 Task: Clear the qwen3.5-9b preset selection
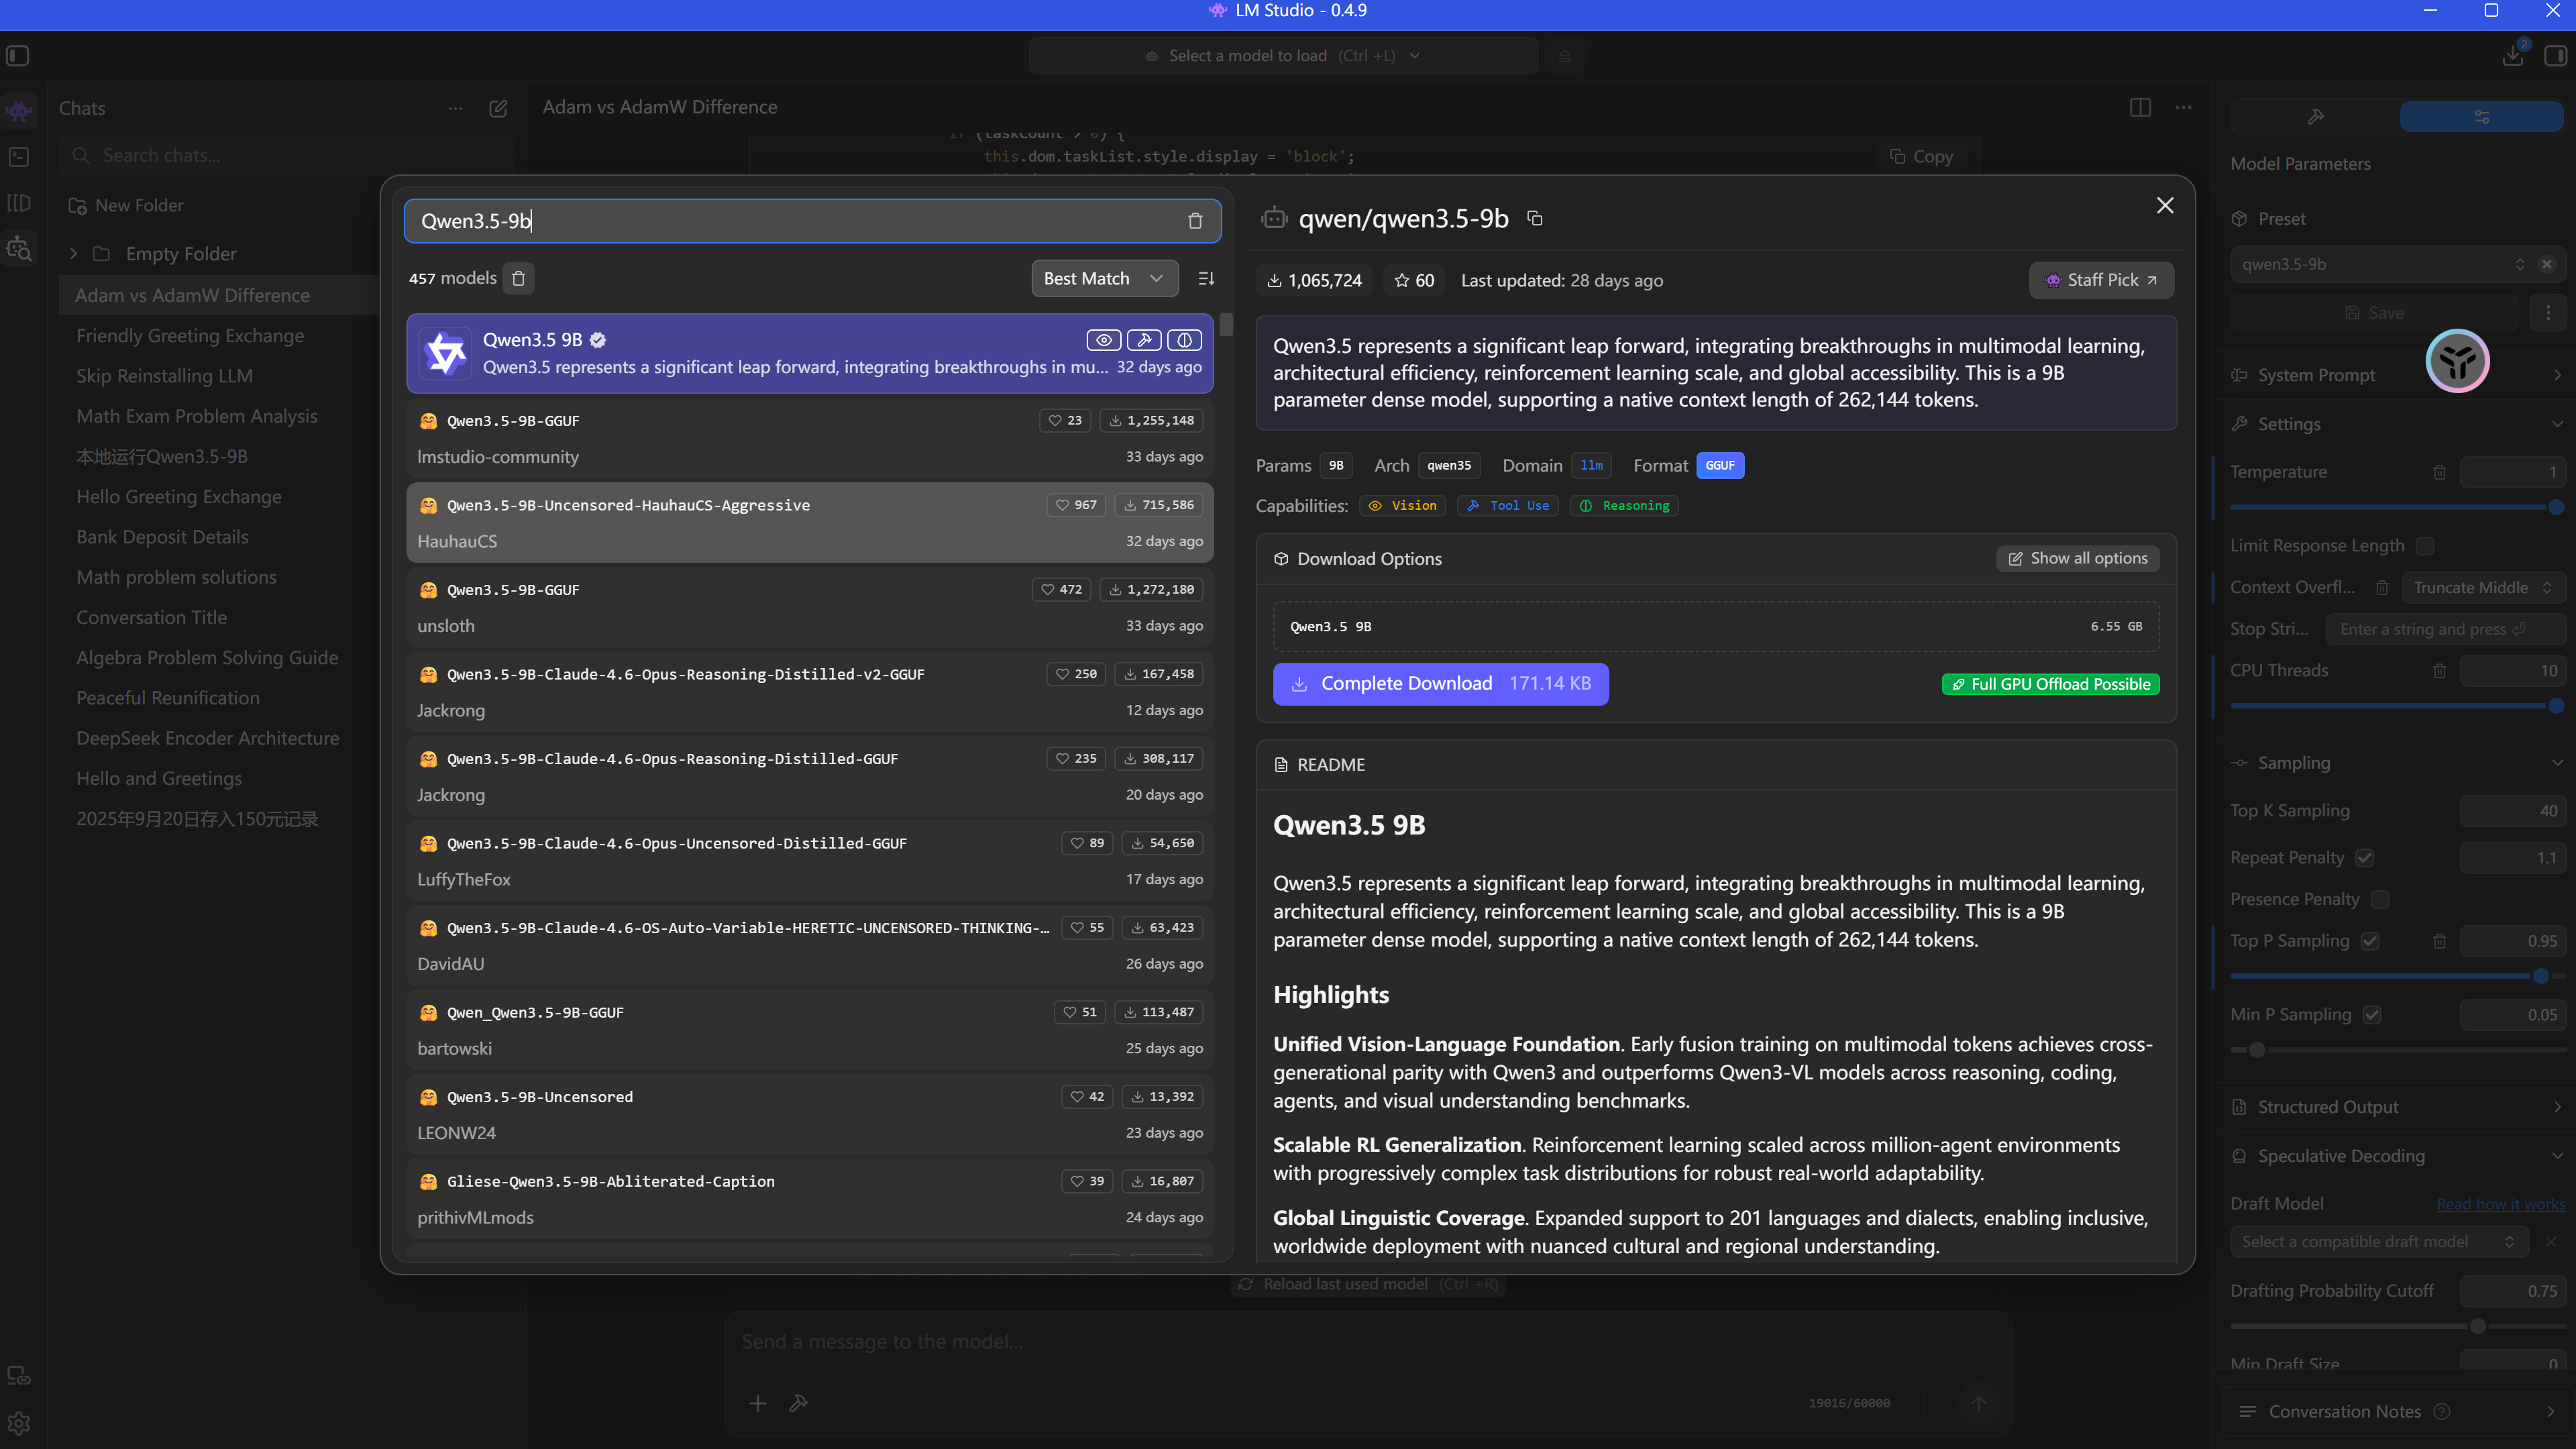click(2547, 264)
